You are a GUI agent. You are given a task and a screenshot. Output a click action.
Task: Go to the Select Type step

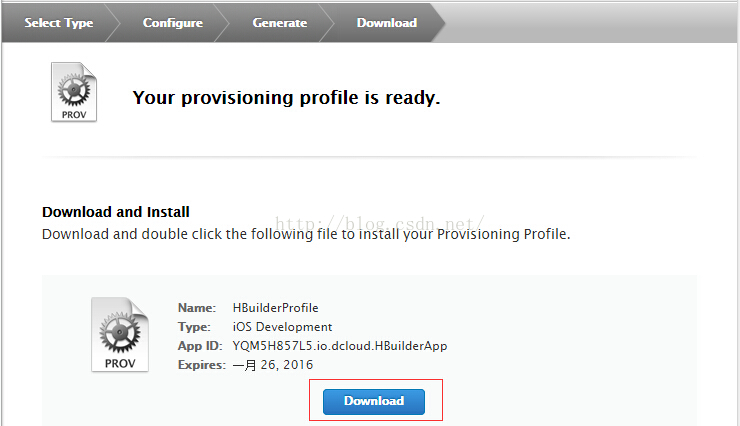coord(59,23)
